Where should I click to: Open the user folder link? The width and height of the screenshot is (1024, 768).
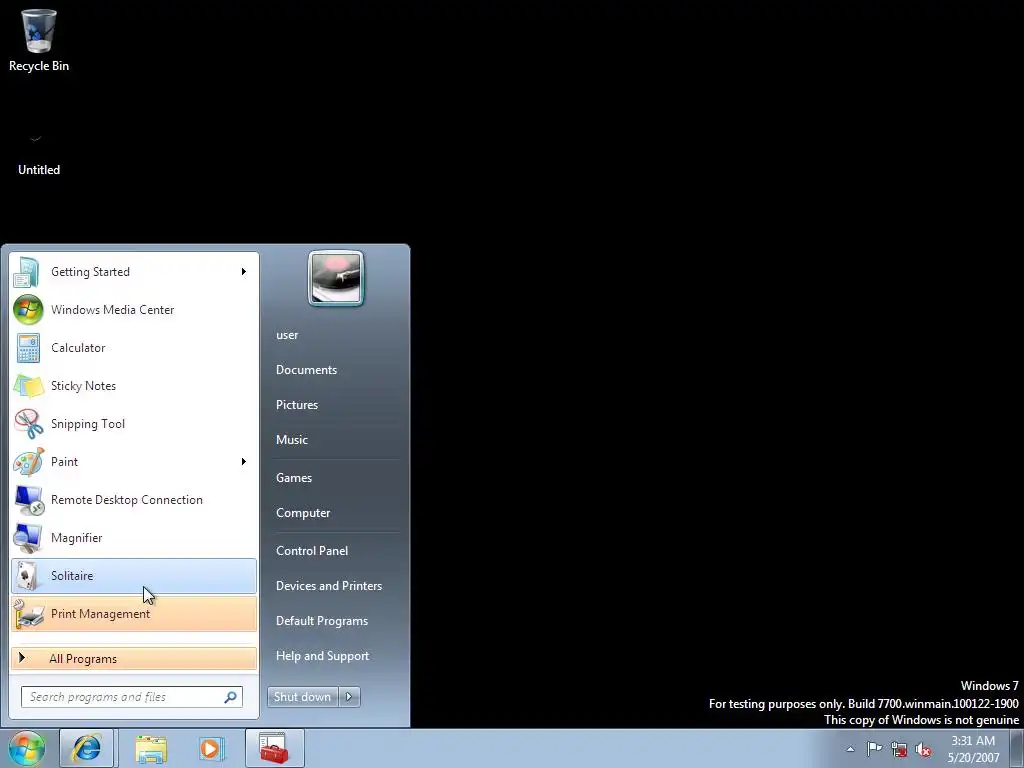click(x=287, y=335)
